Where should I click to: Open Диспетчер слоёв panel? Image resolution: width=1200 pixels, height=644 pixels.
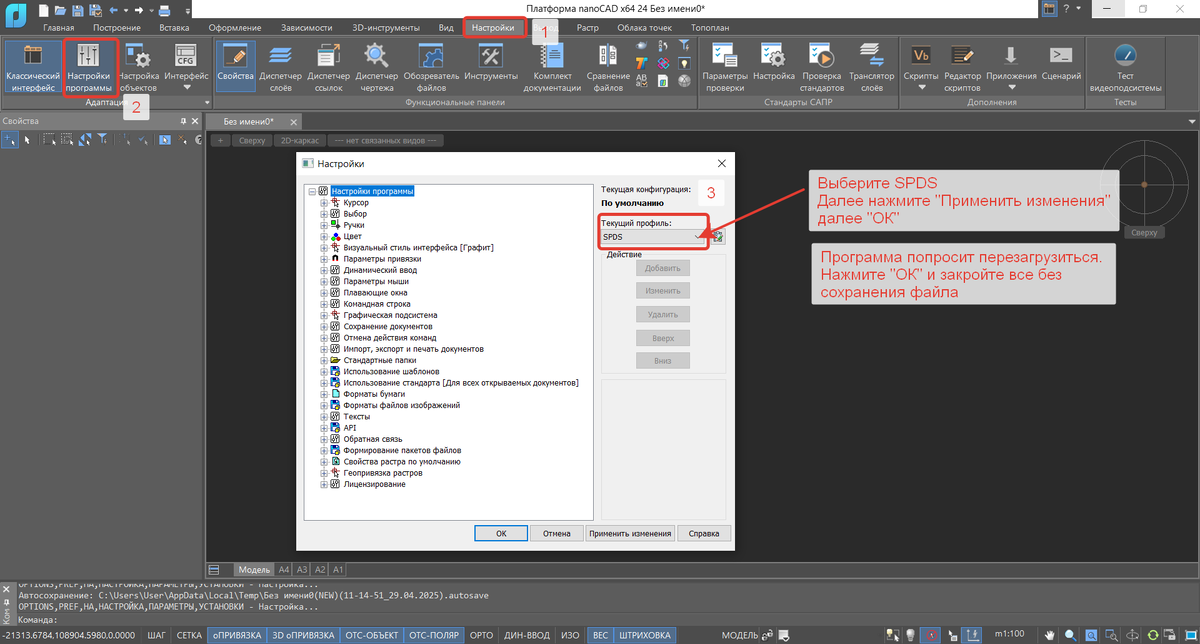[x=282, y=68]
